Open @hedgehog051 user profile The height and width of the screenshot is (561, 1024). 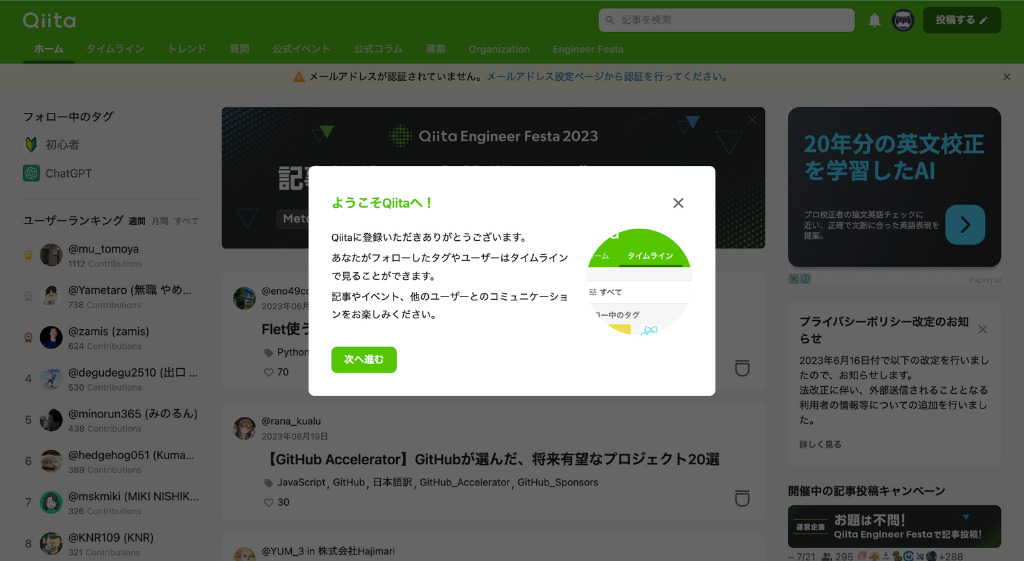[131, 455]
